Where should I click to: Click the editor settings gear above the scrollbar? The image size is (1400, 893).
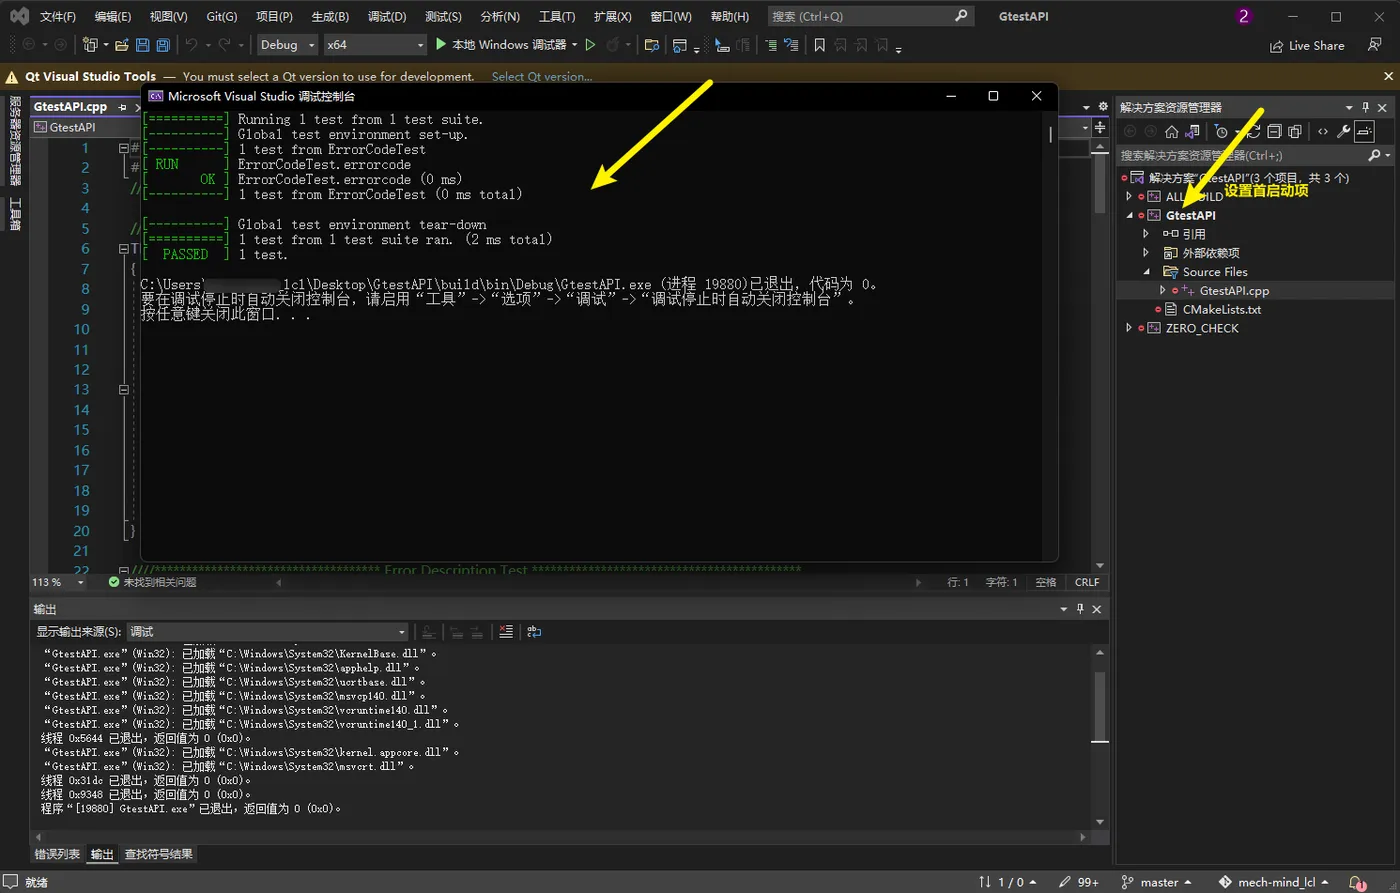1102,107
